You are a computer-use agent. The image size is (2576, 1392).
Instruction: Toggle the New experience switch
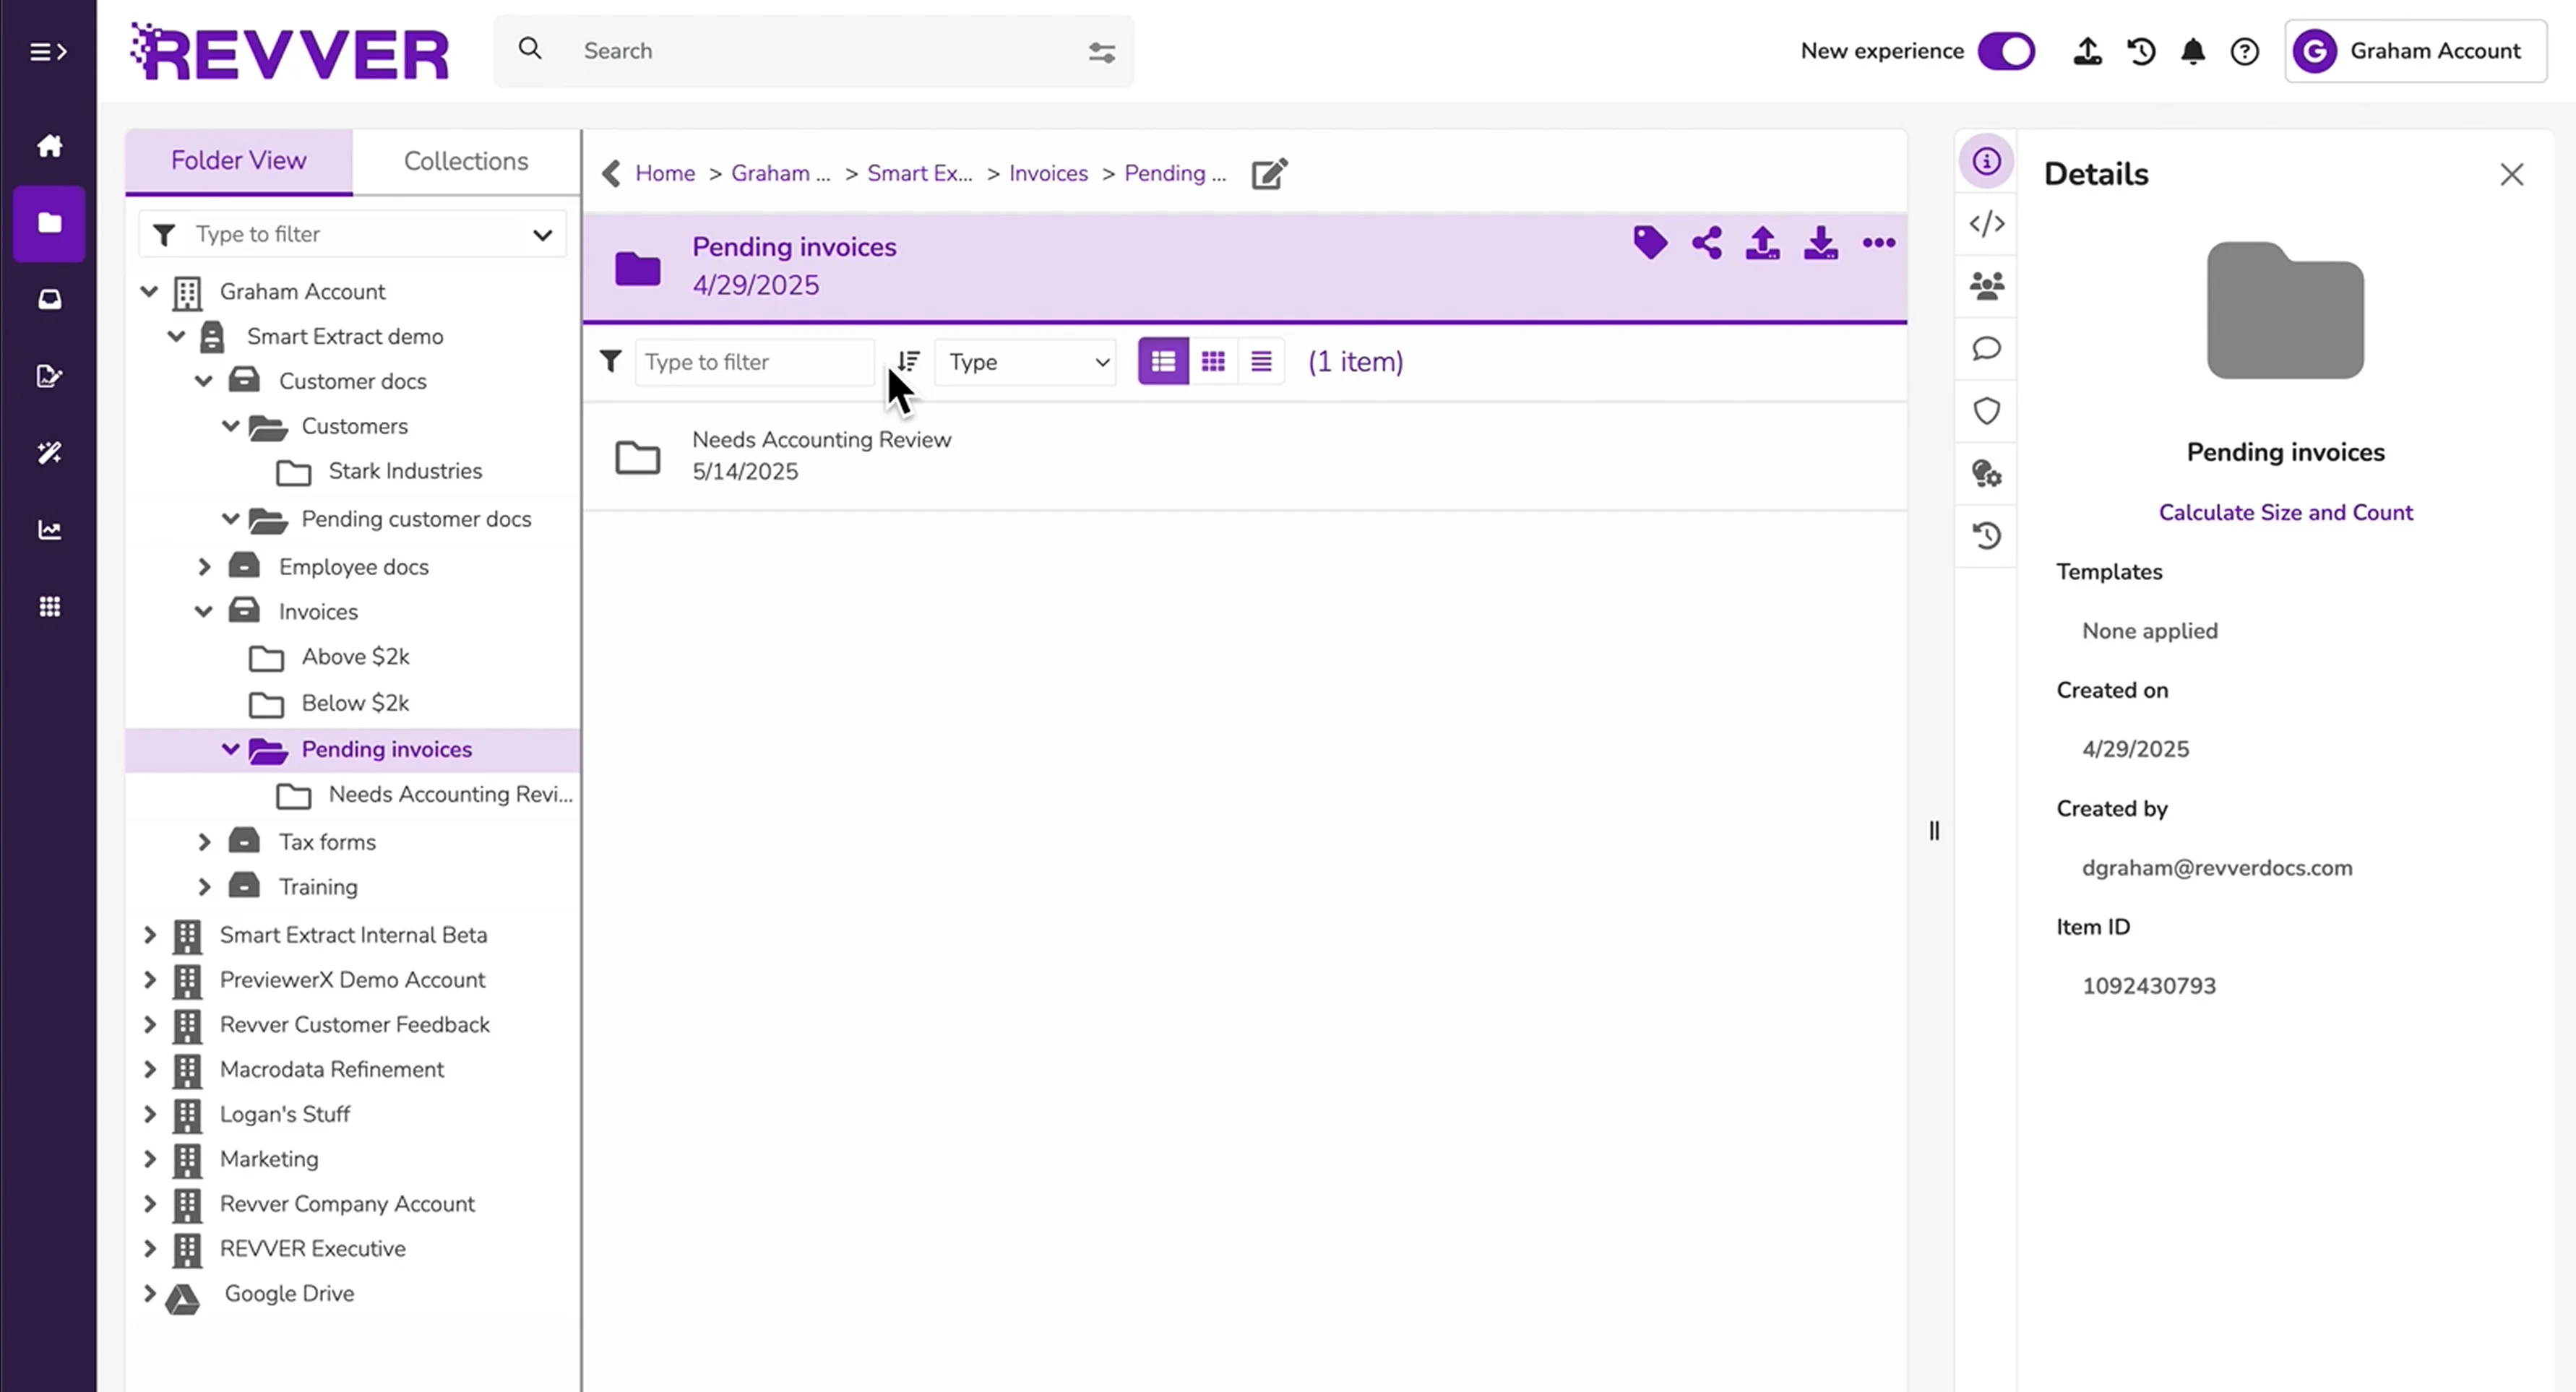(x=2006, y=51)
